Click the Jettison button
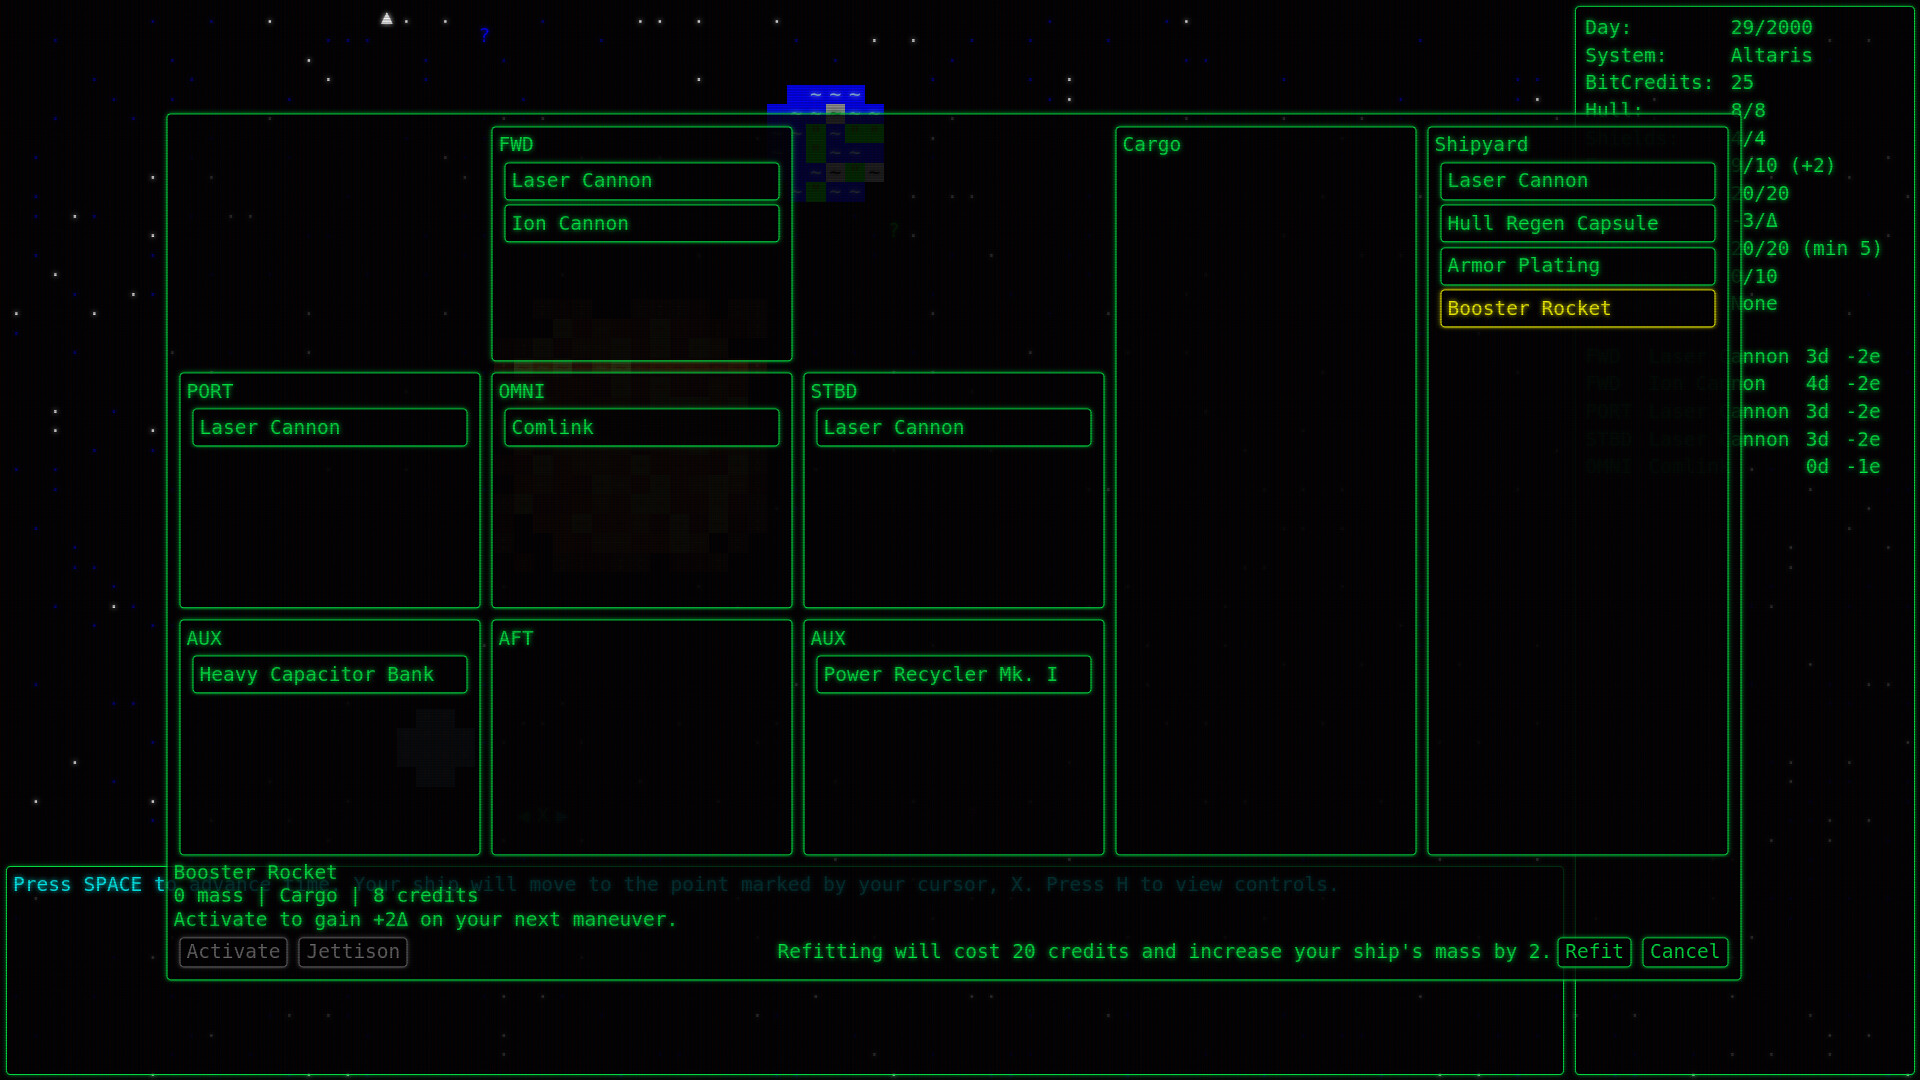Viewport: 1920px width, 1080px height. 352,951
